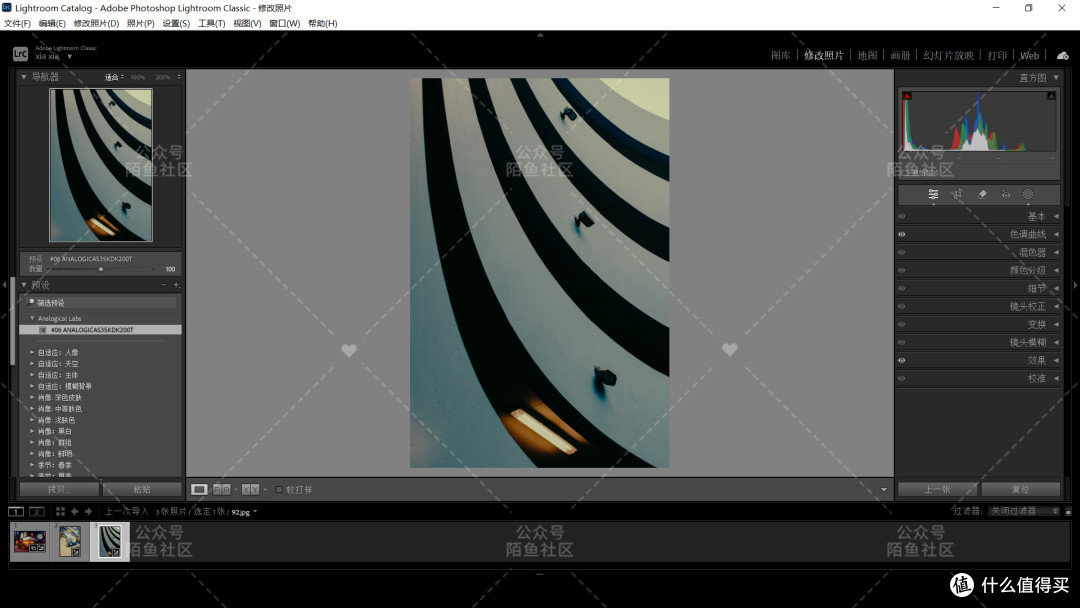Switch to R|A reference view icon
1080x608 pixels.
point(222,490)
